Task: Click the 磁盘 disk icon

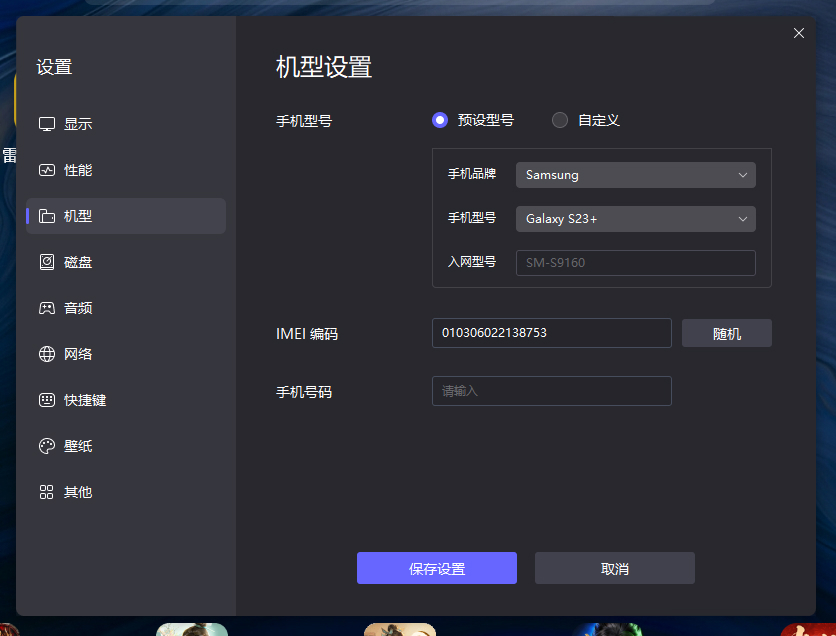Action: (45, 261)
